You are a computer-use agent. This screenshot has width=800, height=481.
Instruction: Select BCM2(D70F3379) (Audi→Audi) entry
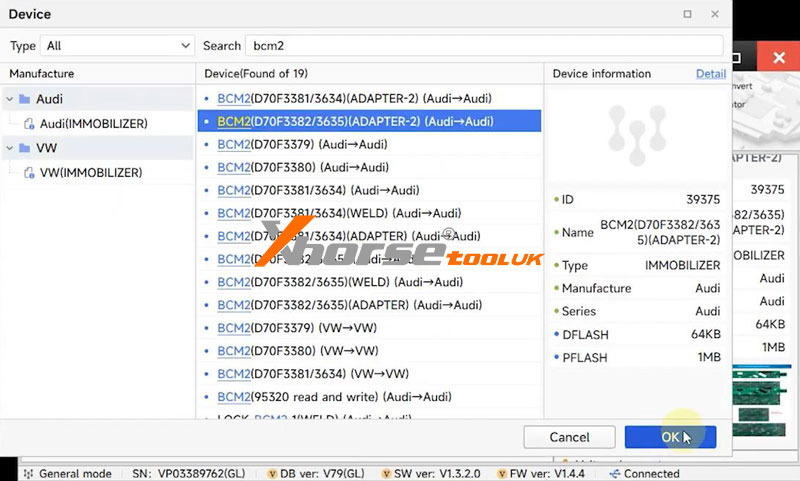pos(369,144)
